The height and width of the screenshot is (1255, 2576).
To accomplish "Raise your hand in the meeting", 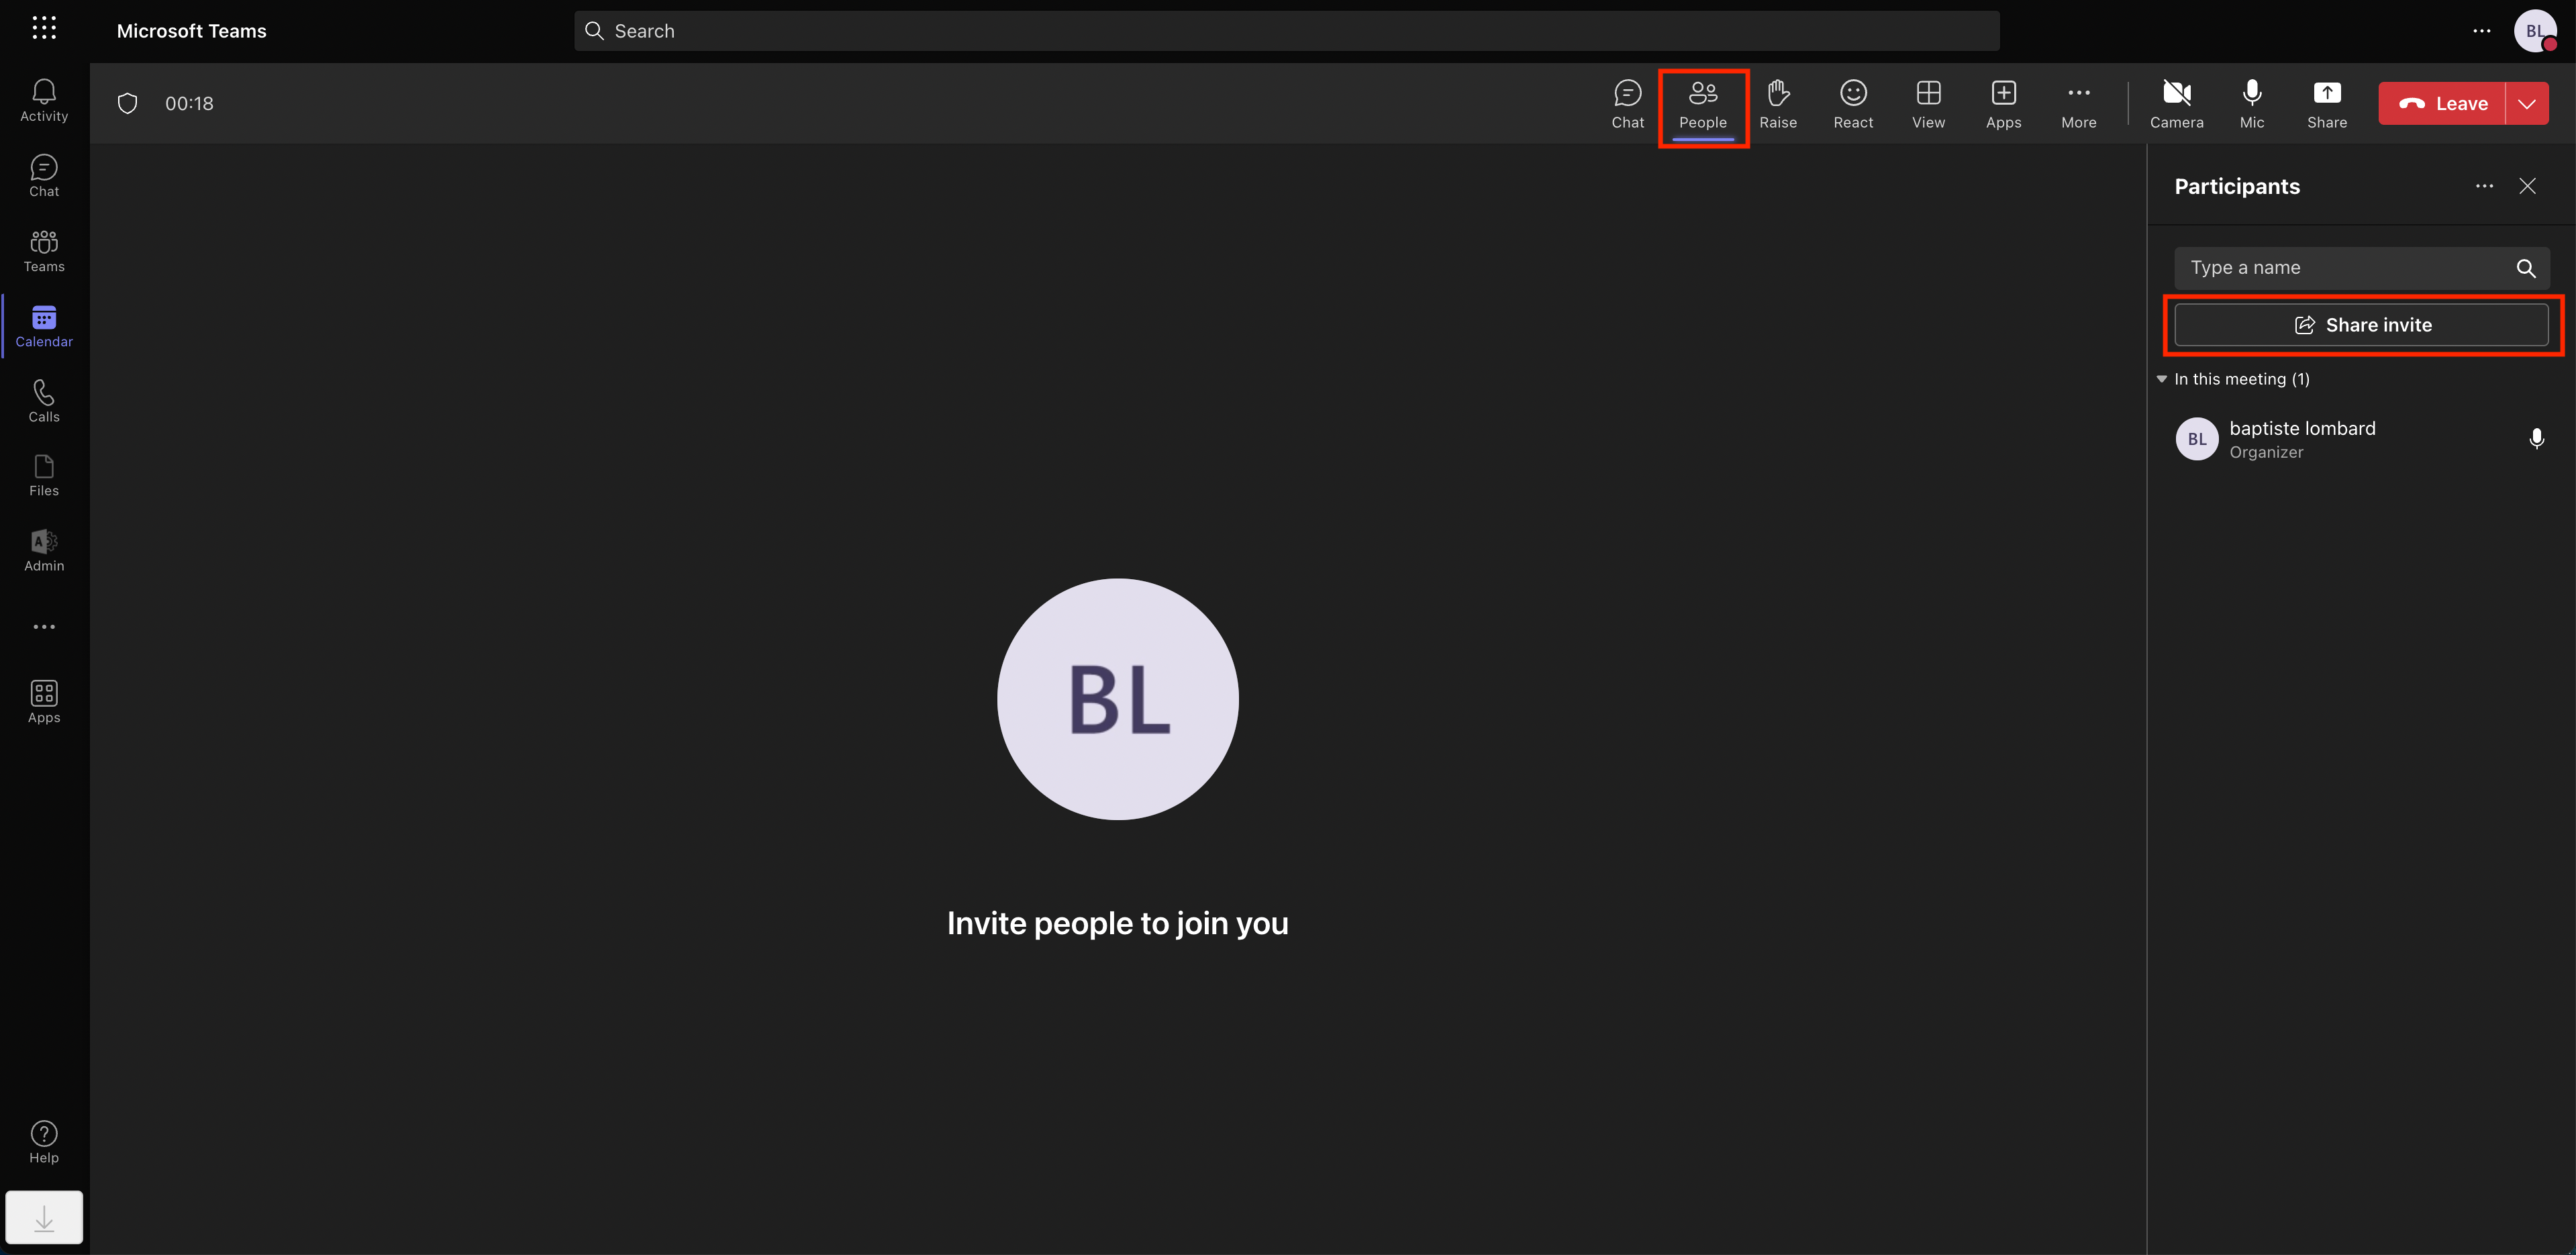I will coord(1777,104).
